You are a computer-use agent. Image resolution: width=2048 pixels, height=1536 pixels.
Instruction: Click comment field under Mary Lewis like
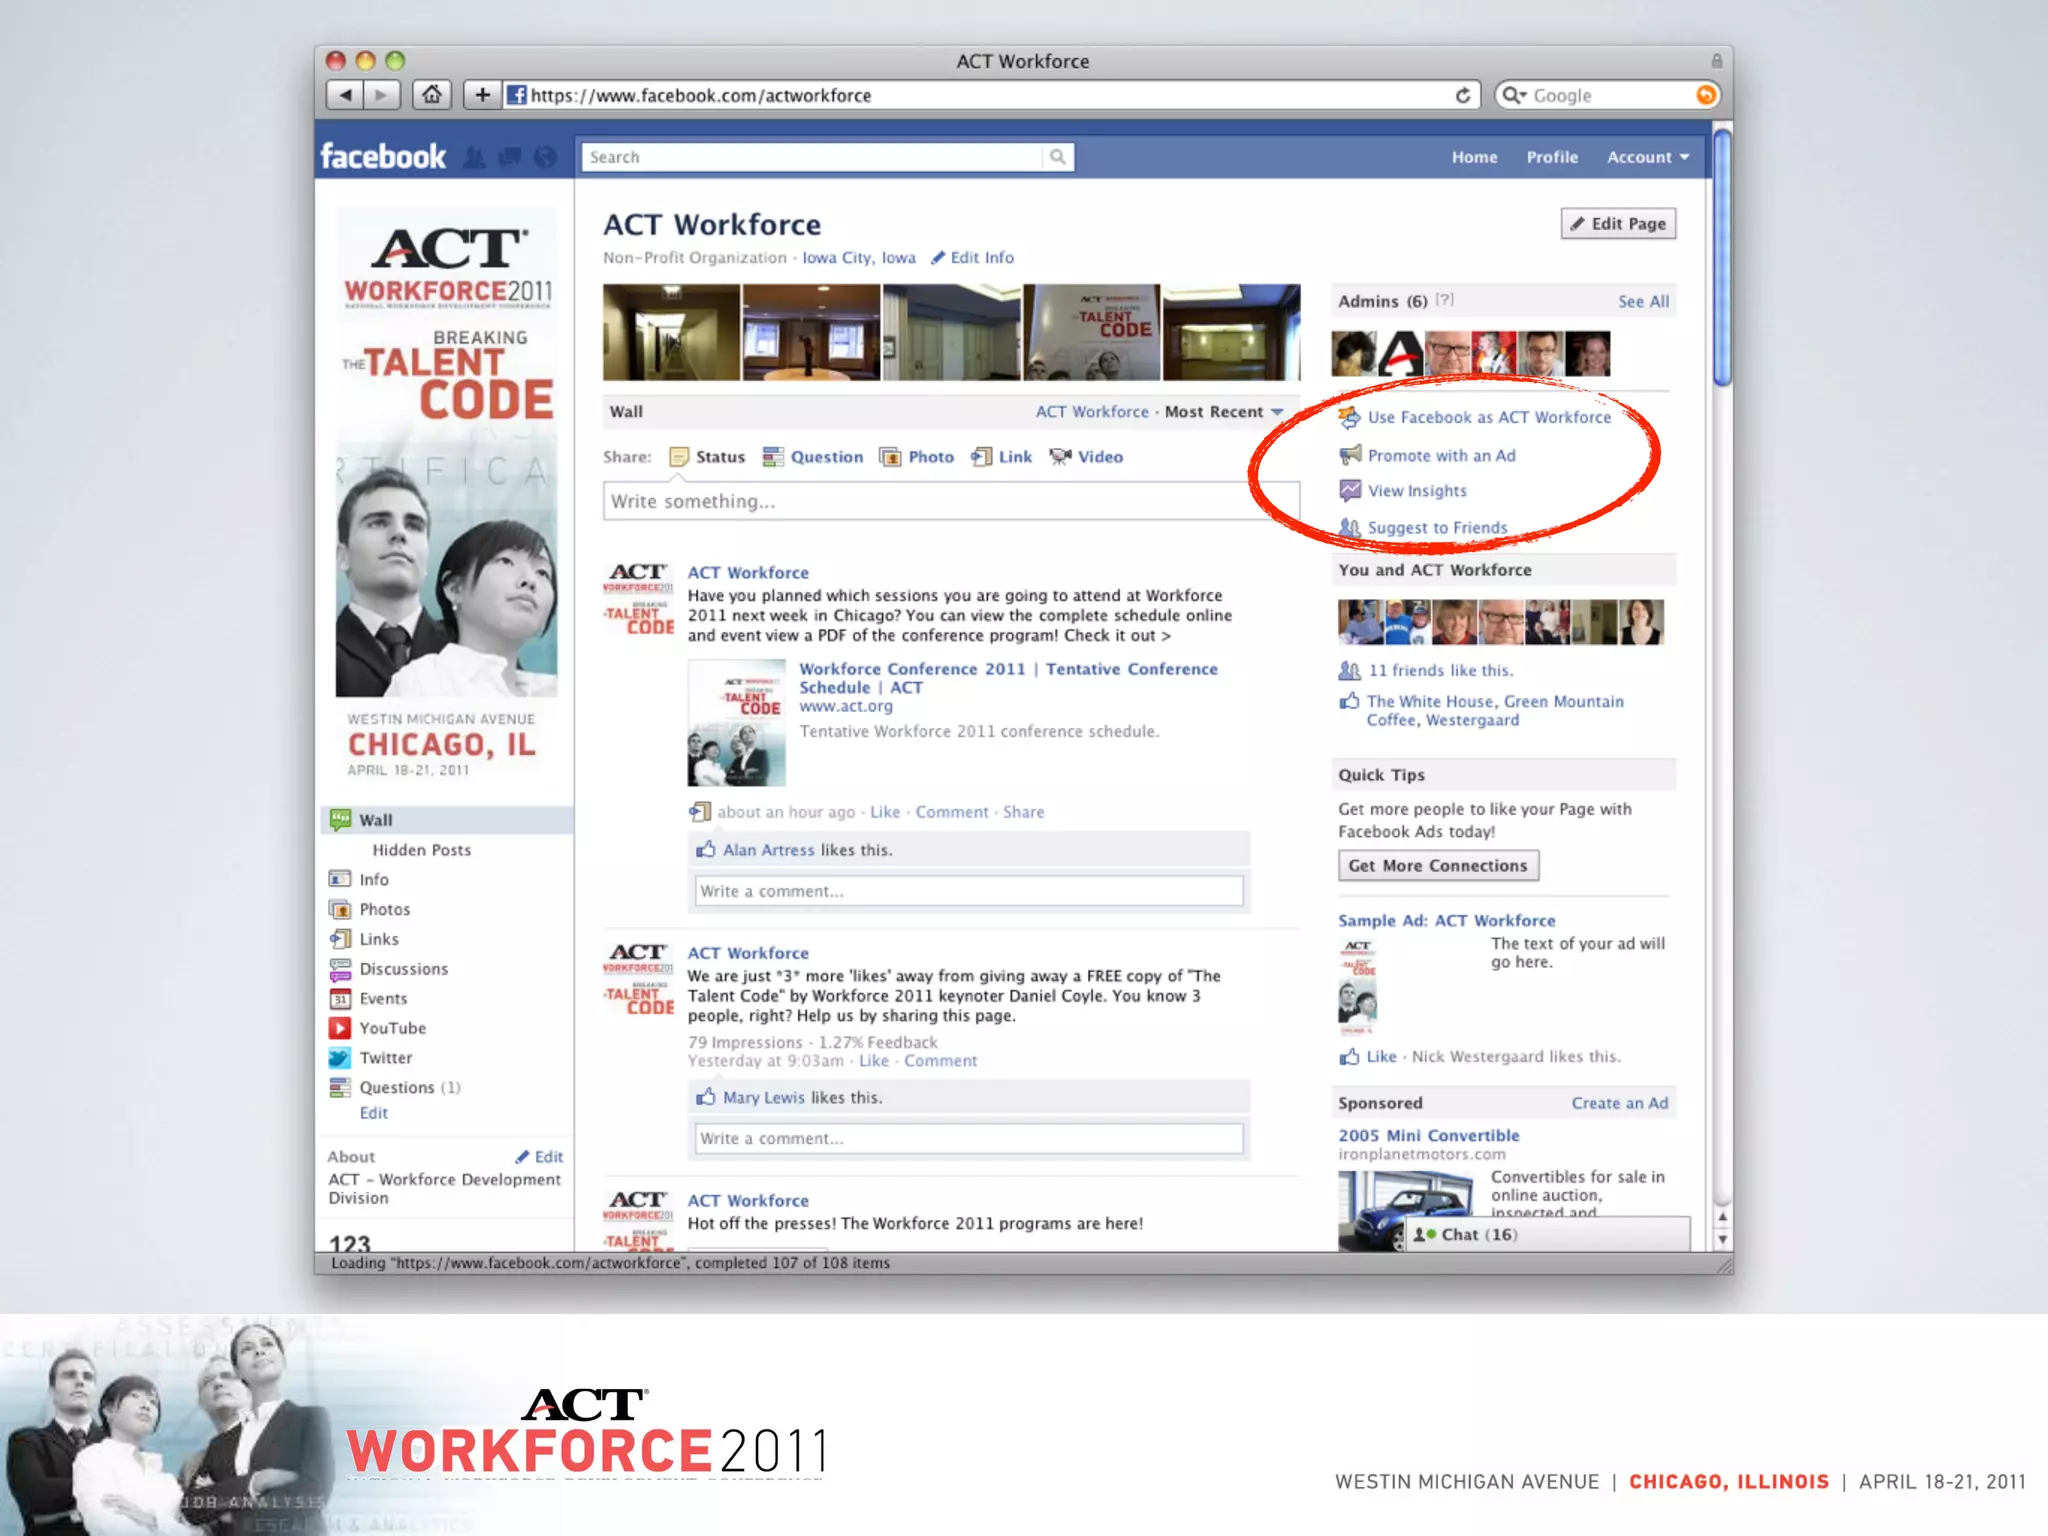pyautogui.click(x=968, y=1138)
